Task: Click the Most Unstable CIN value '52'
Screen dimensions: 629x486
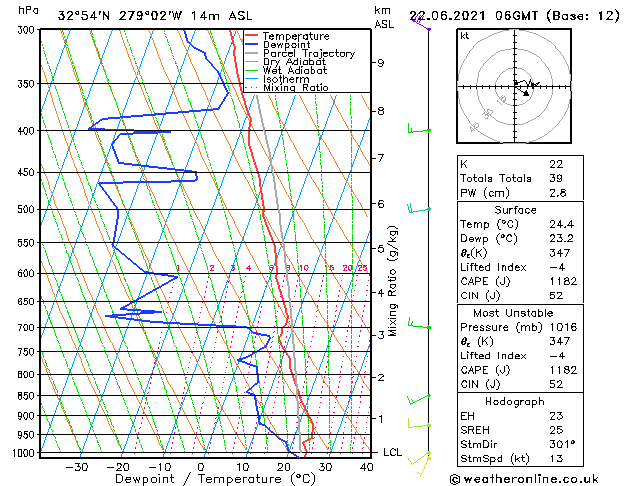Action: 556,384
